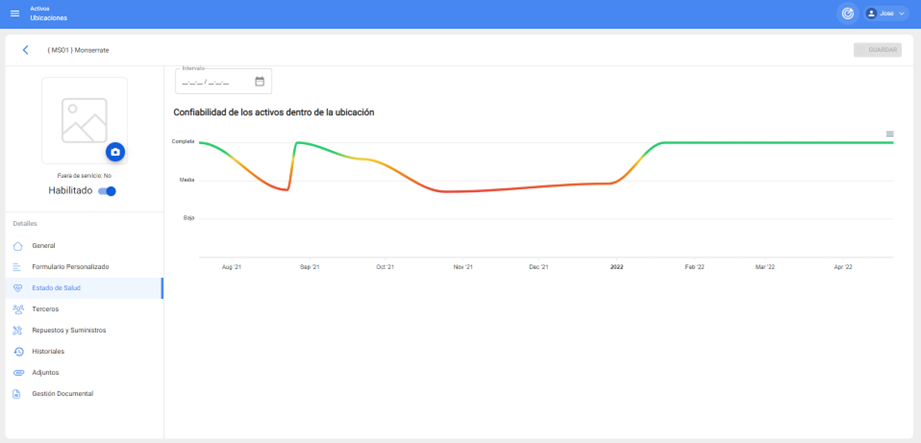Click the camera upload photo icon
The image size is (921, 443).
[x=115, y=152]
